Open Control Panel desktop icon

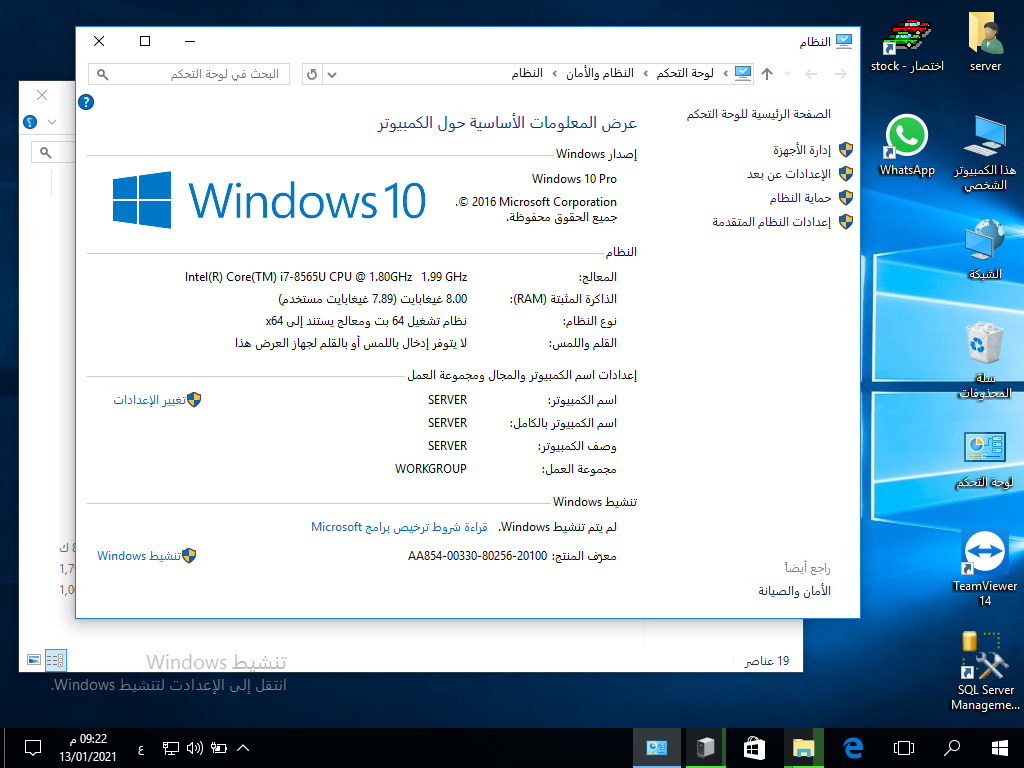coord(985,461)
